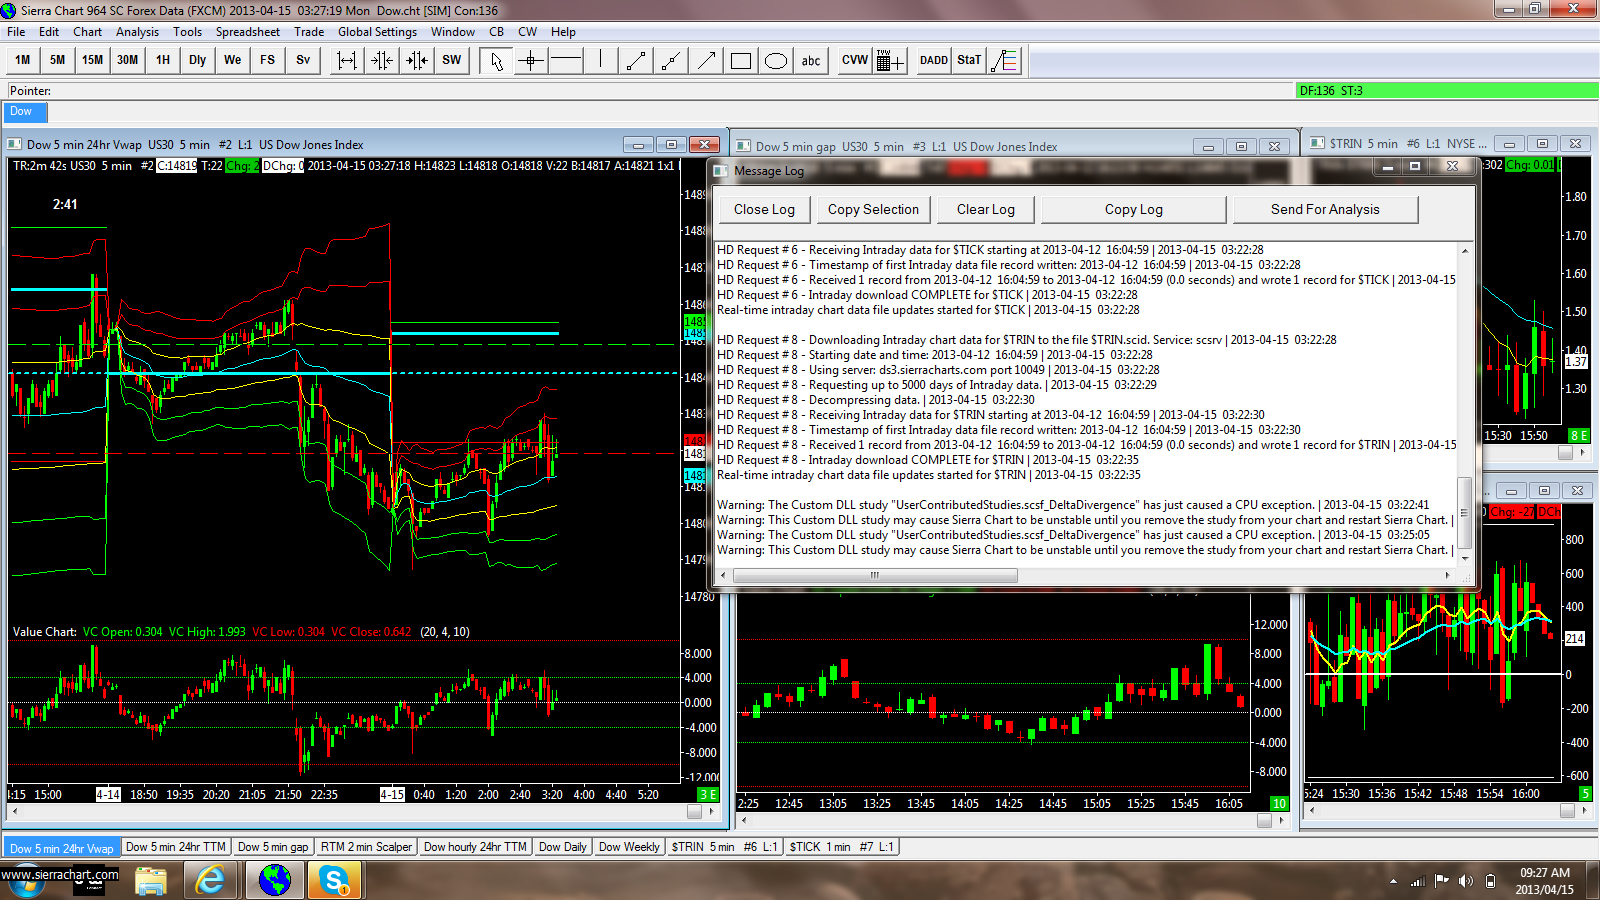Select the rectangle drawing tool

pyautogui.click(x=741, y=61)
